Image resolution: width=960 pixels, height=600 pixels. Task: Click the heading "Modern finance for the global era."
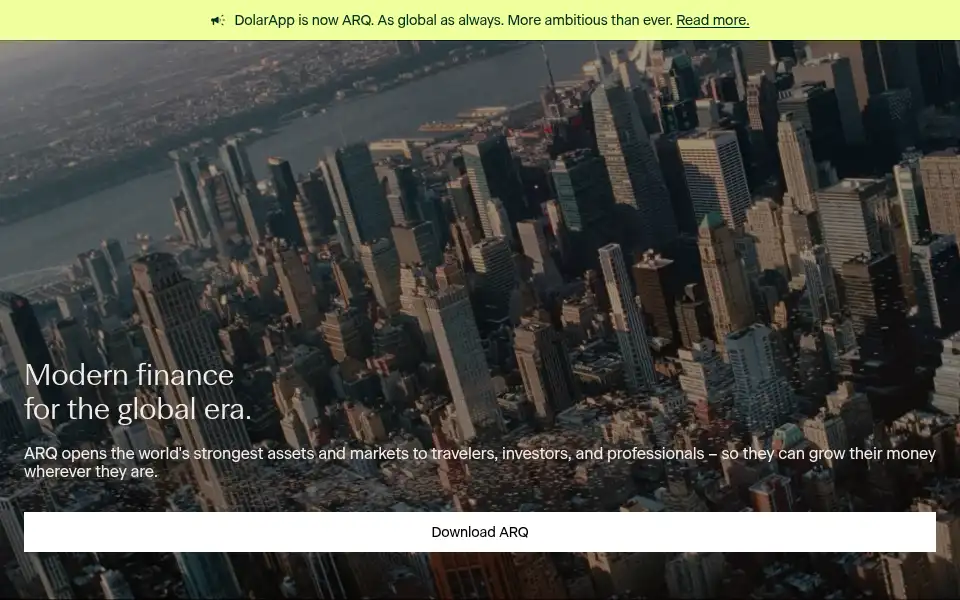[138, 392]
